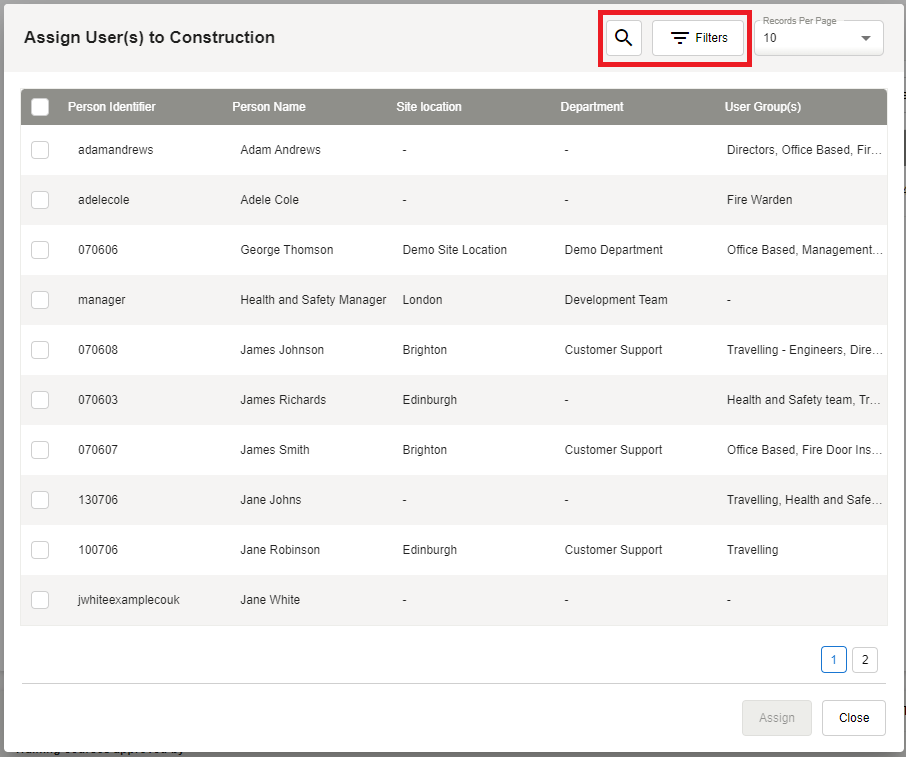Tick the checkbox for Jane Robinson
Viewport: 906px width, 757px height.
pyautogui.click(x=40, y=550)
